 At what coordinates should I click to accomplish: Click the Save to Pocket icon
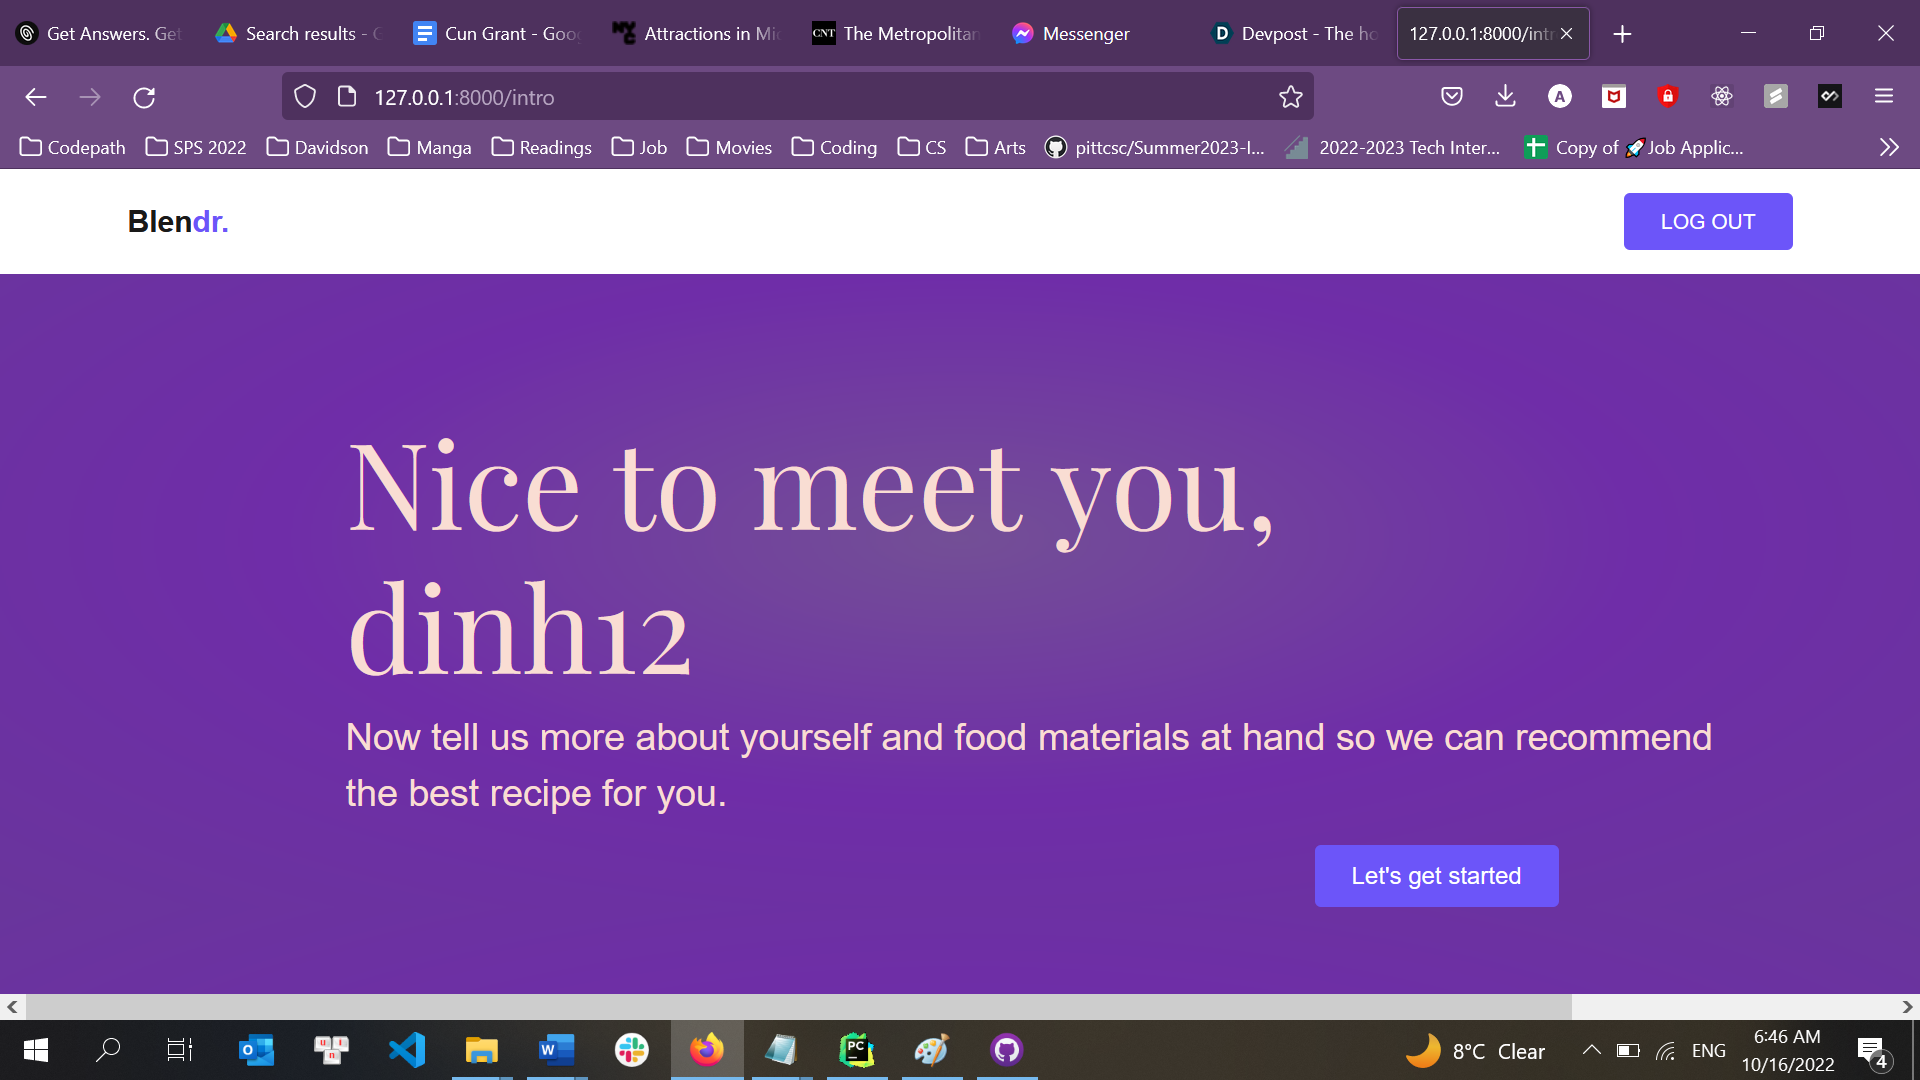(1452, 96)
